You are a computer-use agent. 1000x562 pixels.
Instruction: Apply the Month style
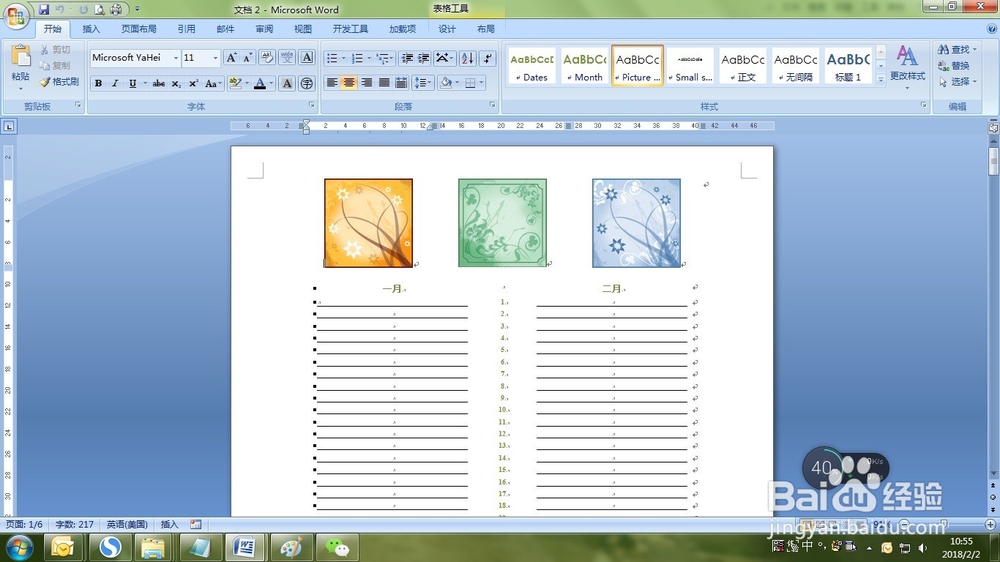[x=585, y=66]
